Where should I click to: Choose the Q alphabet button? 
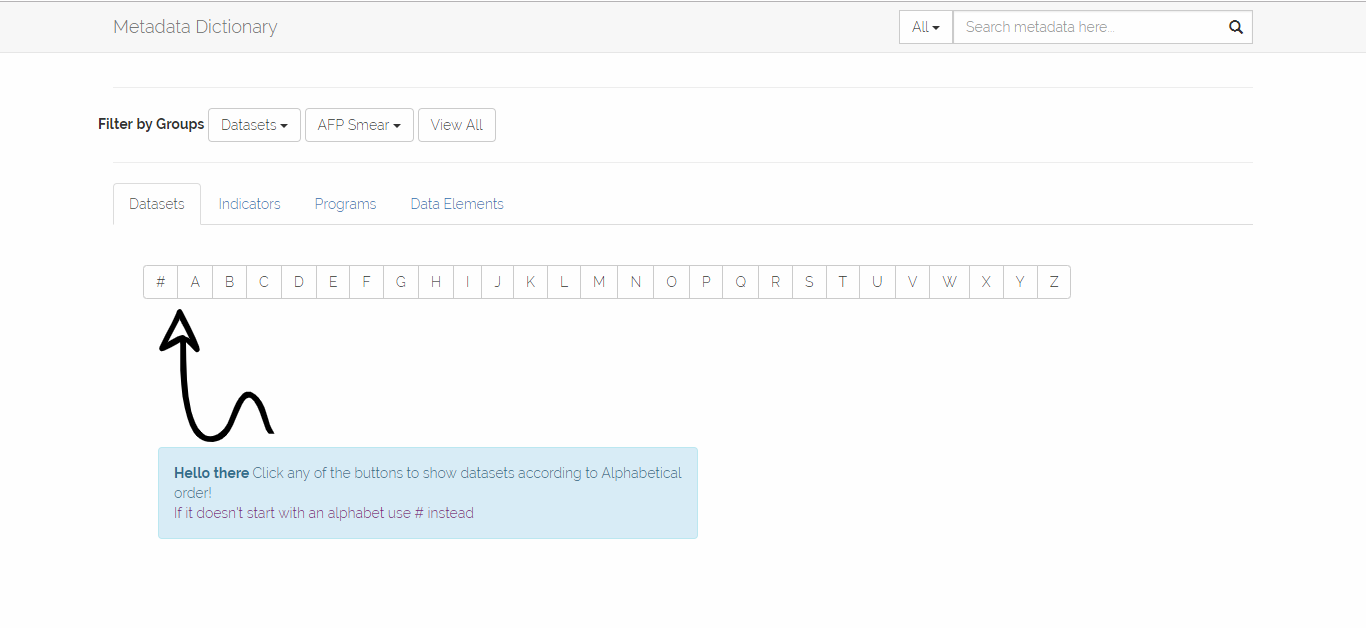[741, 282]
